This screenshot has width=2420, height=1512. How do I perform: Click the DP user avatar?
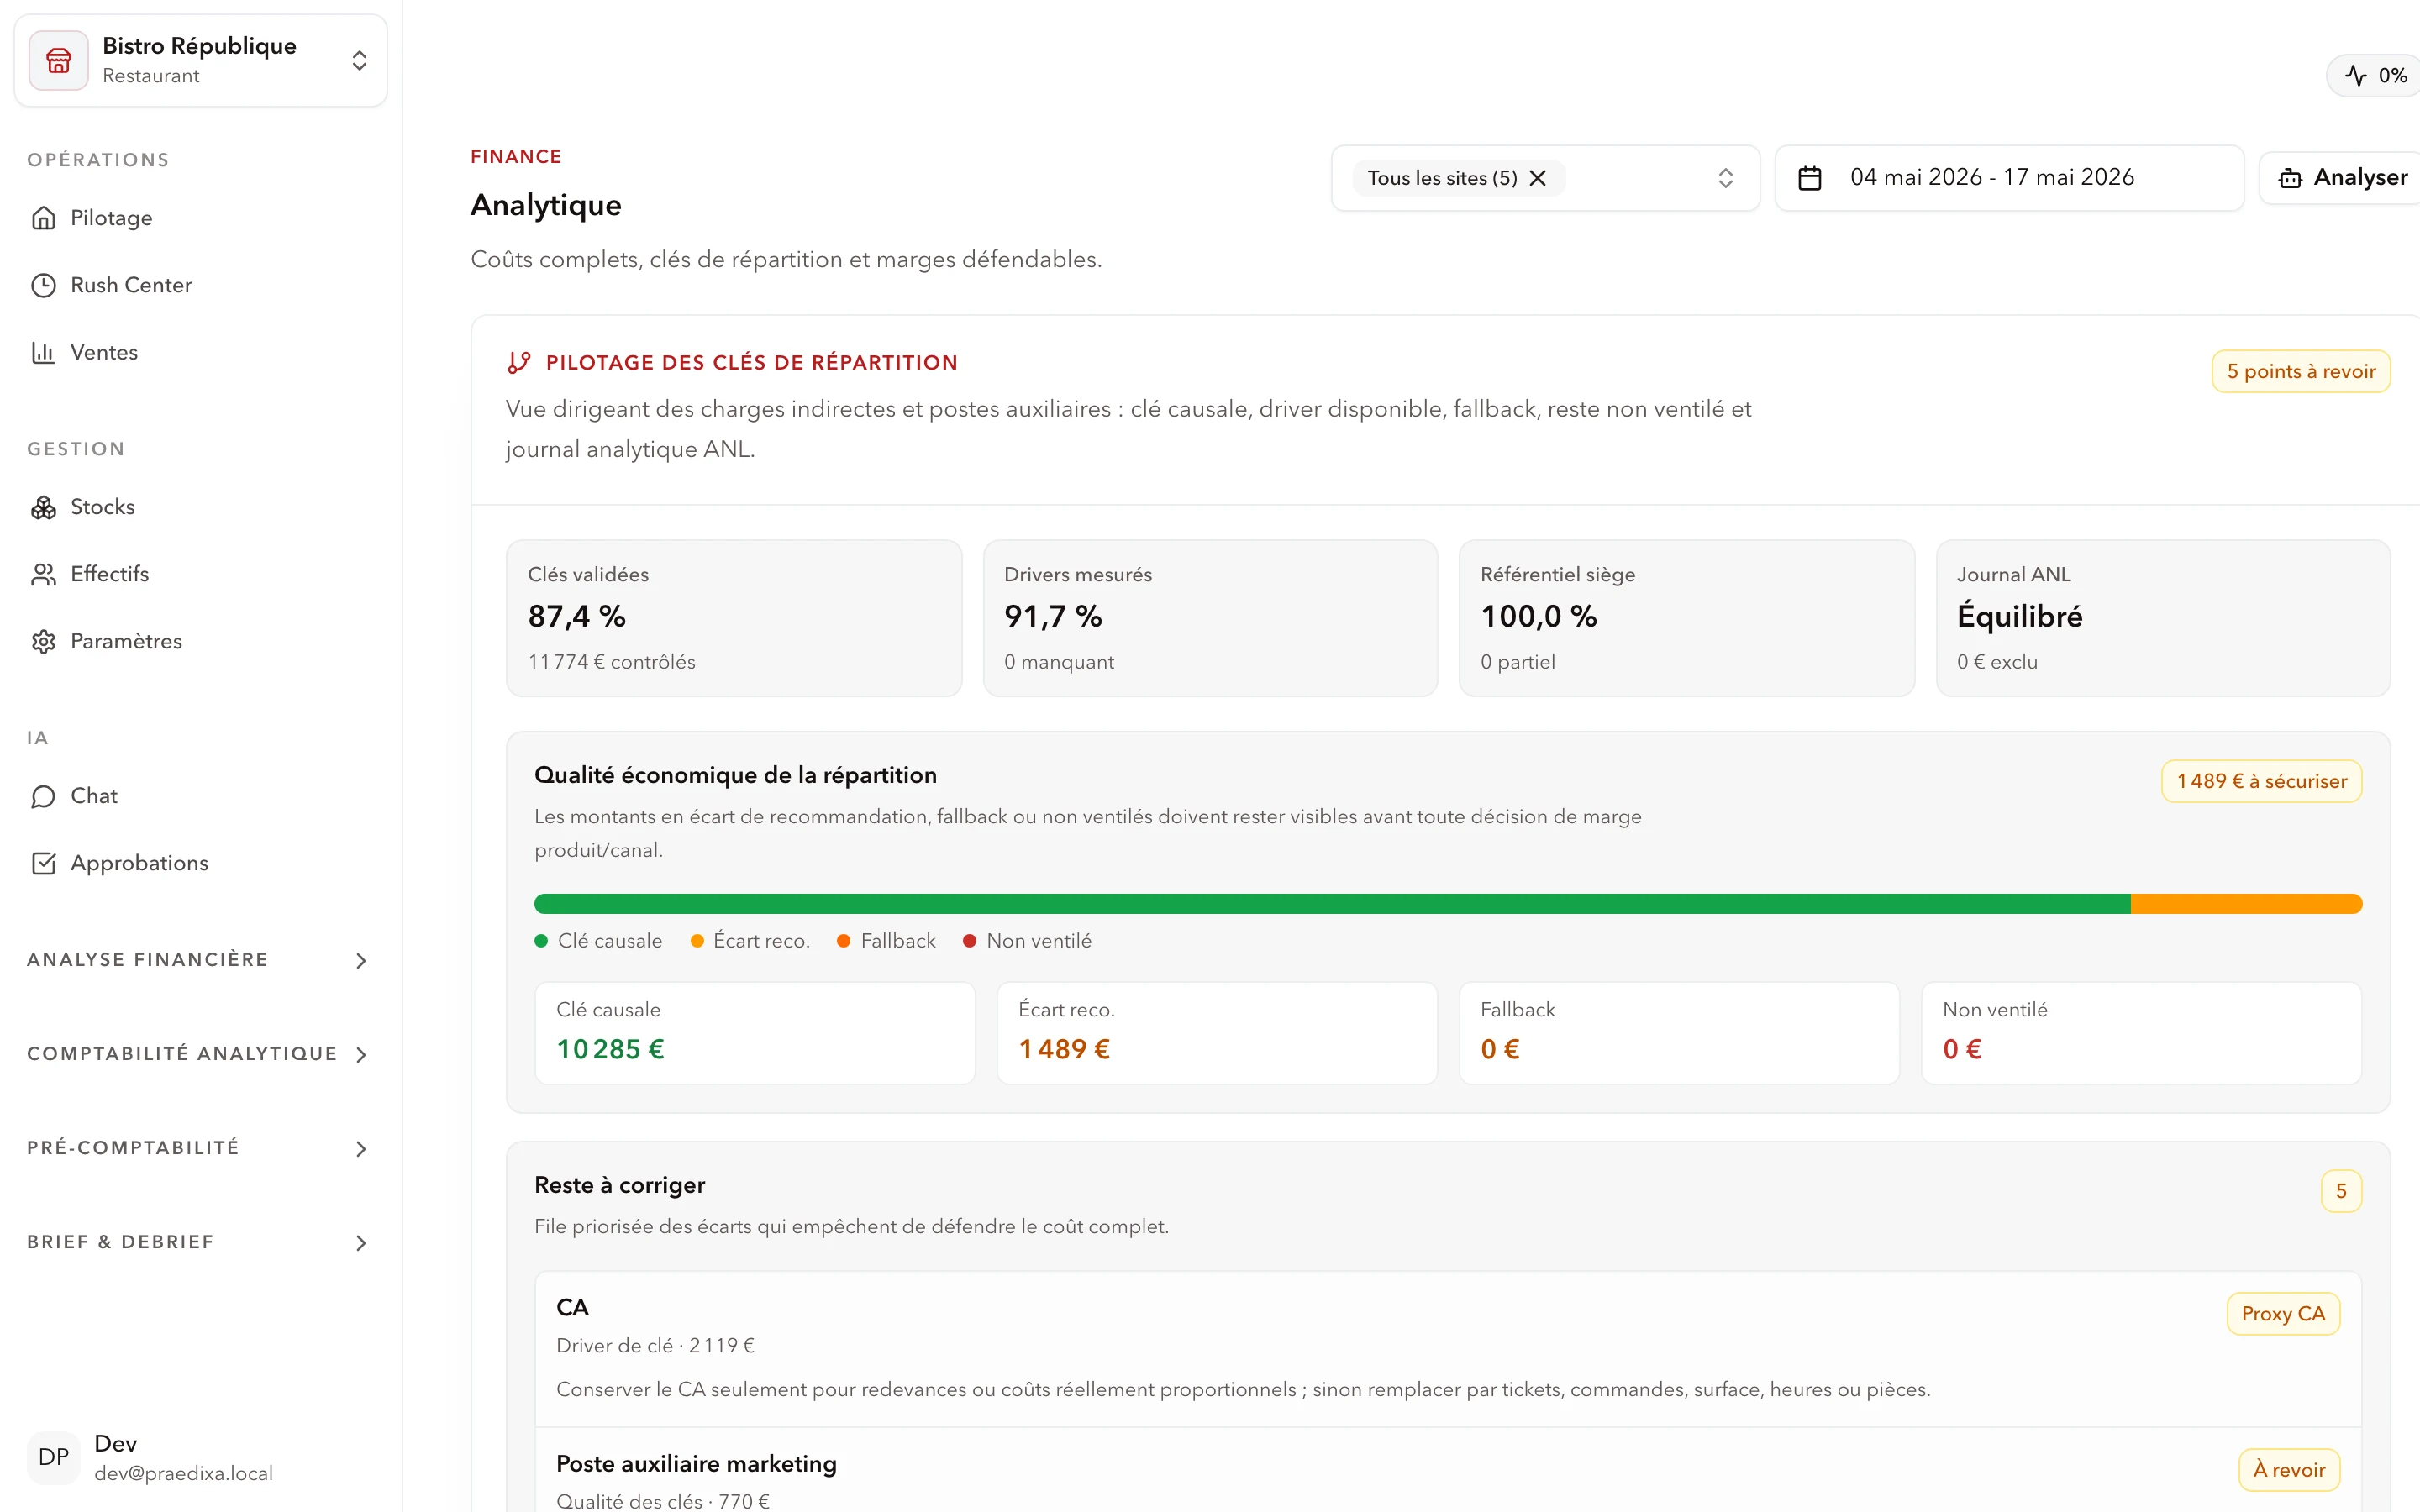(x=54, y=1457)
